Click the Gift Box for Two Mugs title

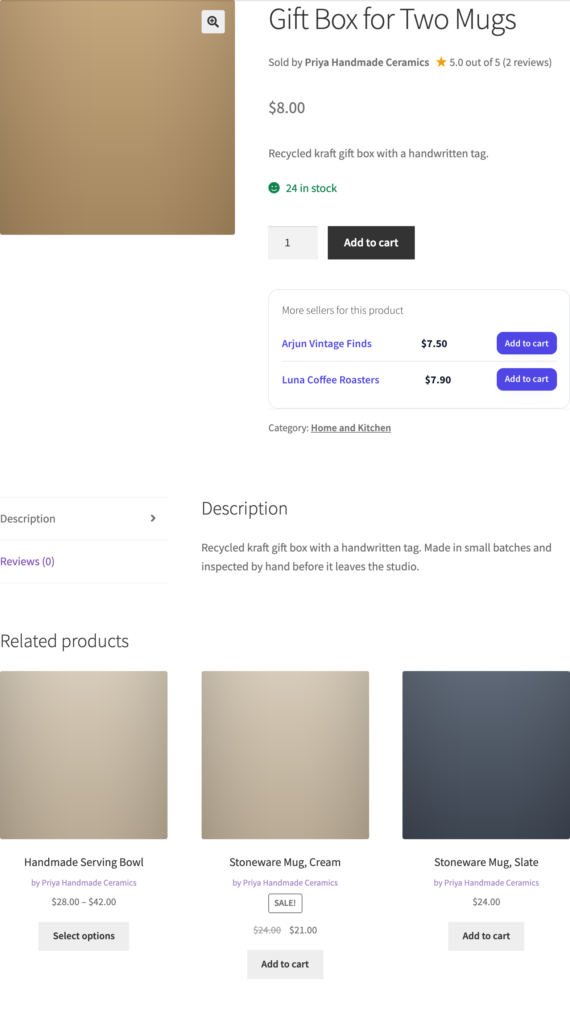392,19
